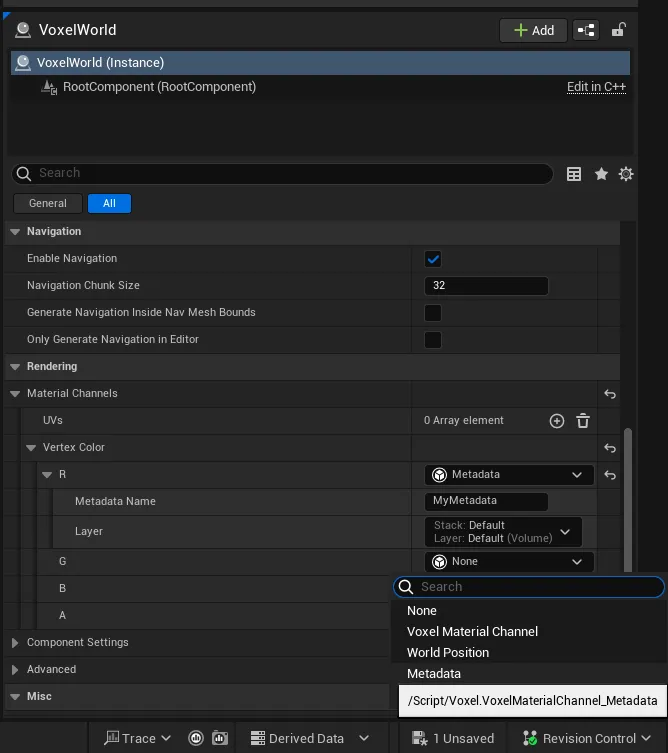668x753 pixels.
Task: Check Only Generate Navigation in Editor
Action: (433, 340)
